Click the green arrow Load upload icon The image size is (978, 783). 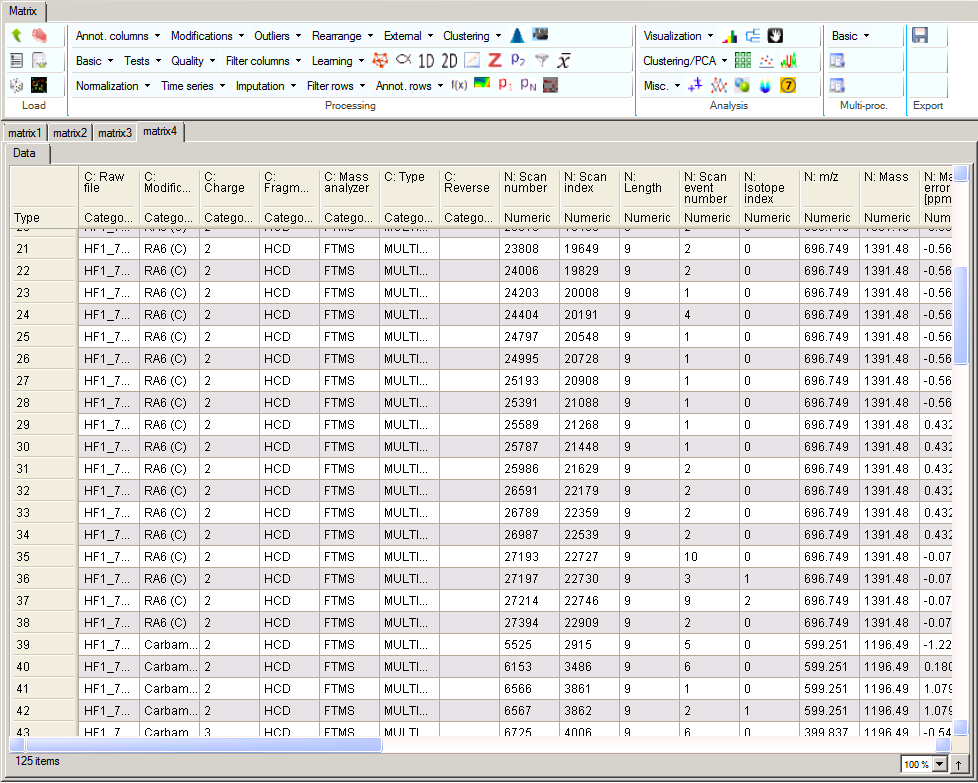pyautogui.click(x=17, y=35)
